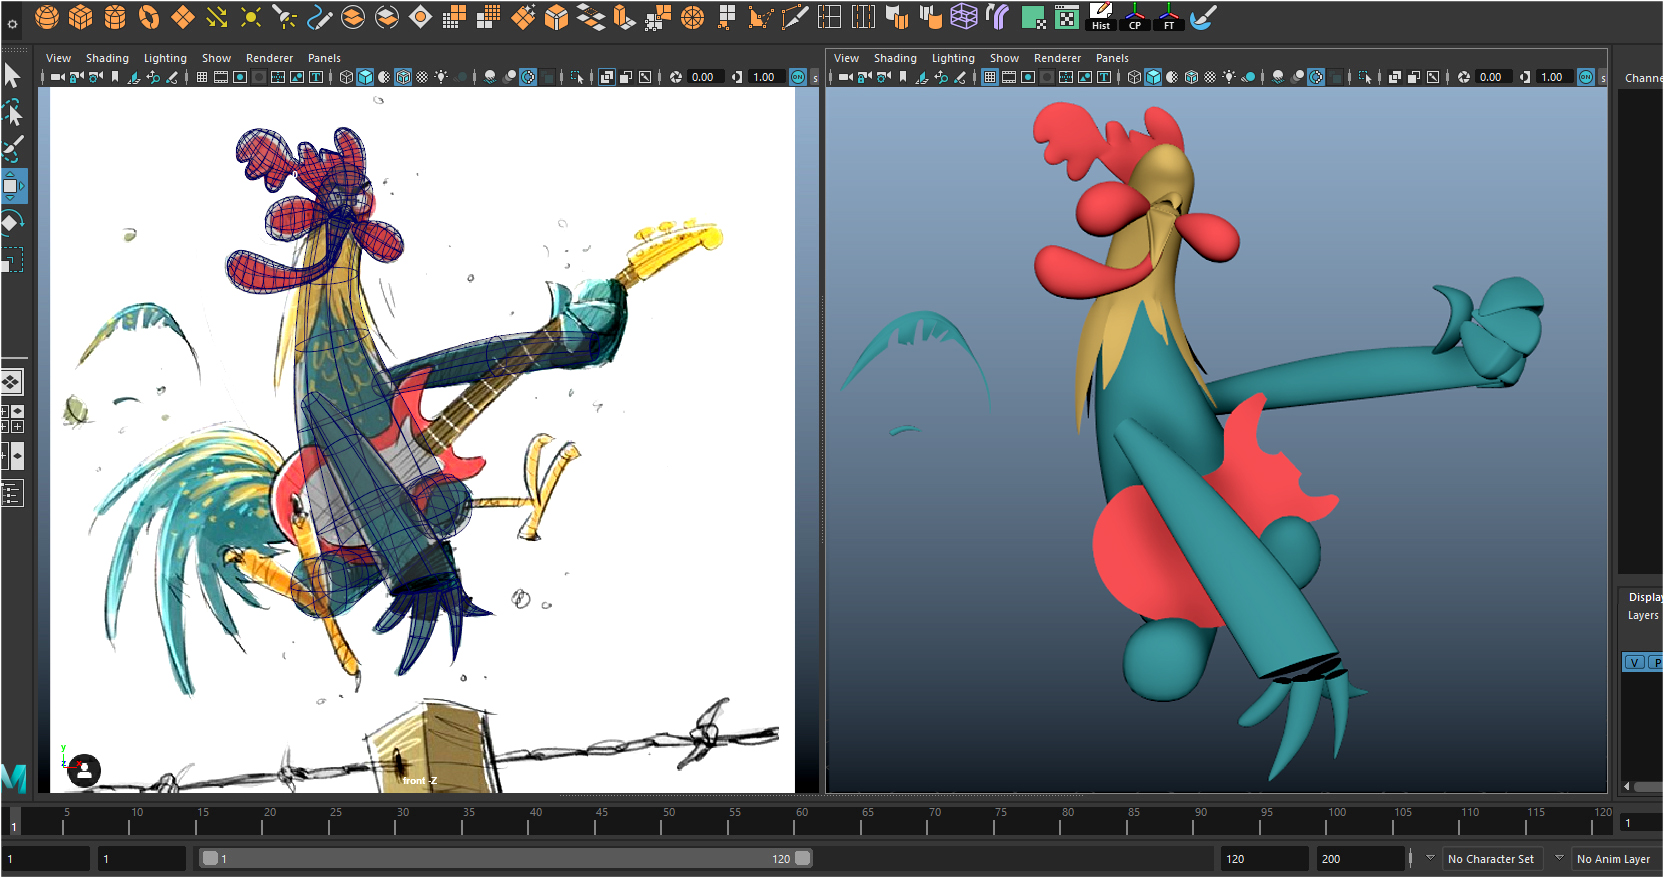This screenshot has height=878, width=1664.
Task: Toggle wireframe on shaded in left viewport
Action: [x=403, y=77]
